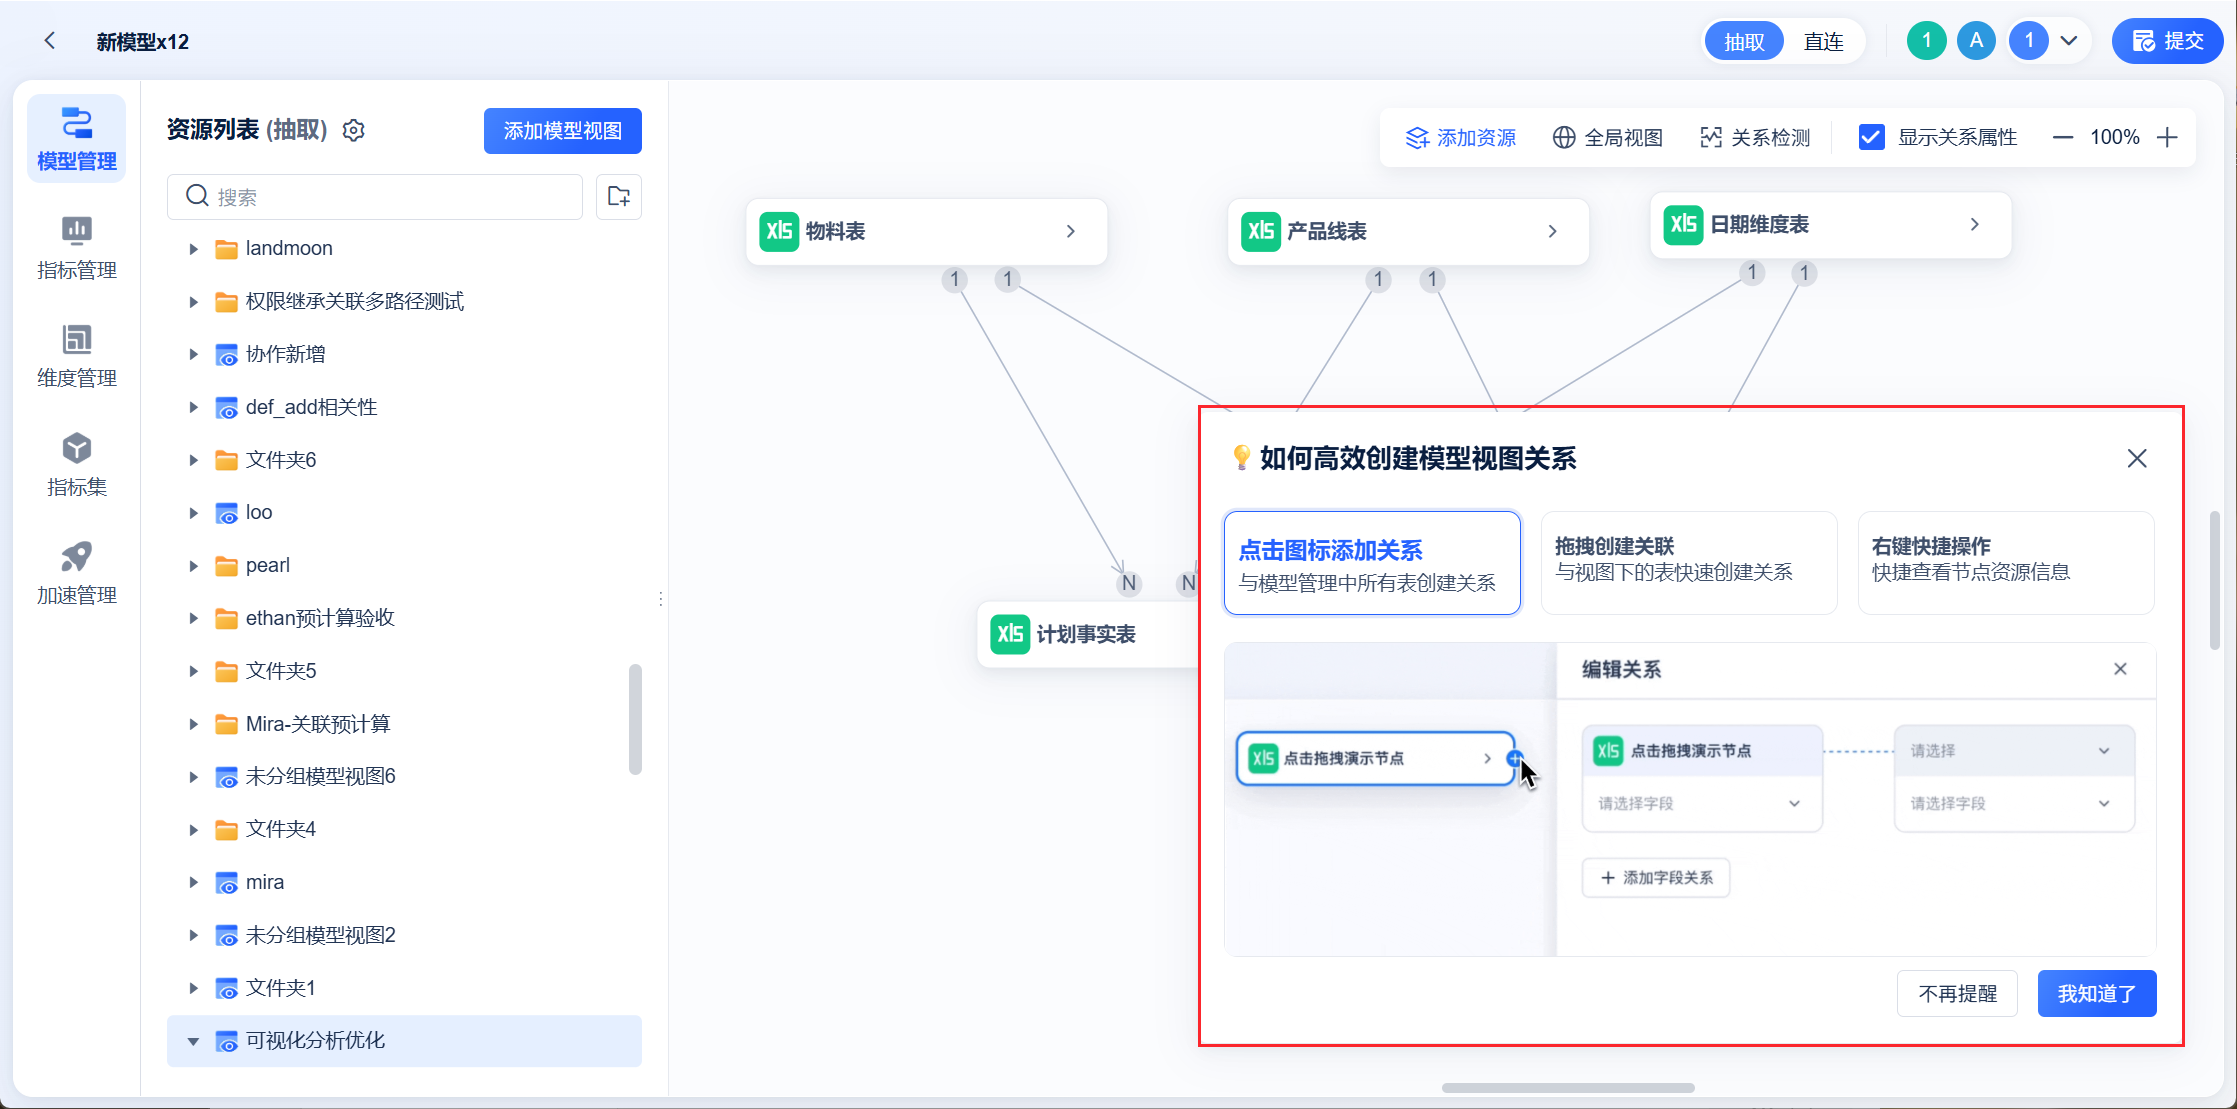
Task: Uncheck the 显示关系属性 checkbox
Action: click(1870, 138)
